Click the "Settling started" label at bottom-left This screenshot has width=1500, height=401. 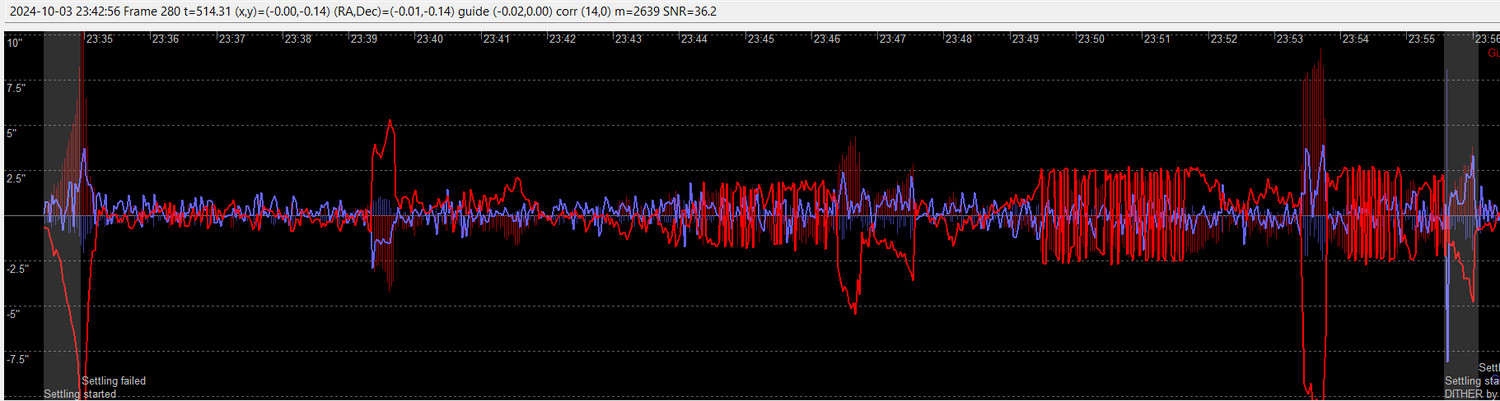[x=80, y=394]
